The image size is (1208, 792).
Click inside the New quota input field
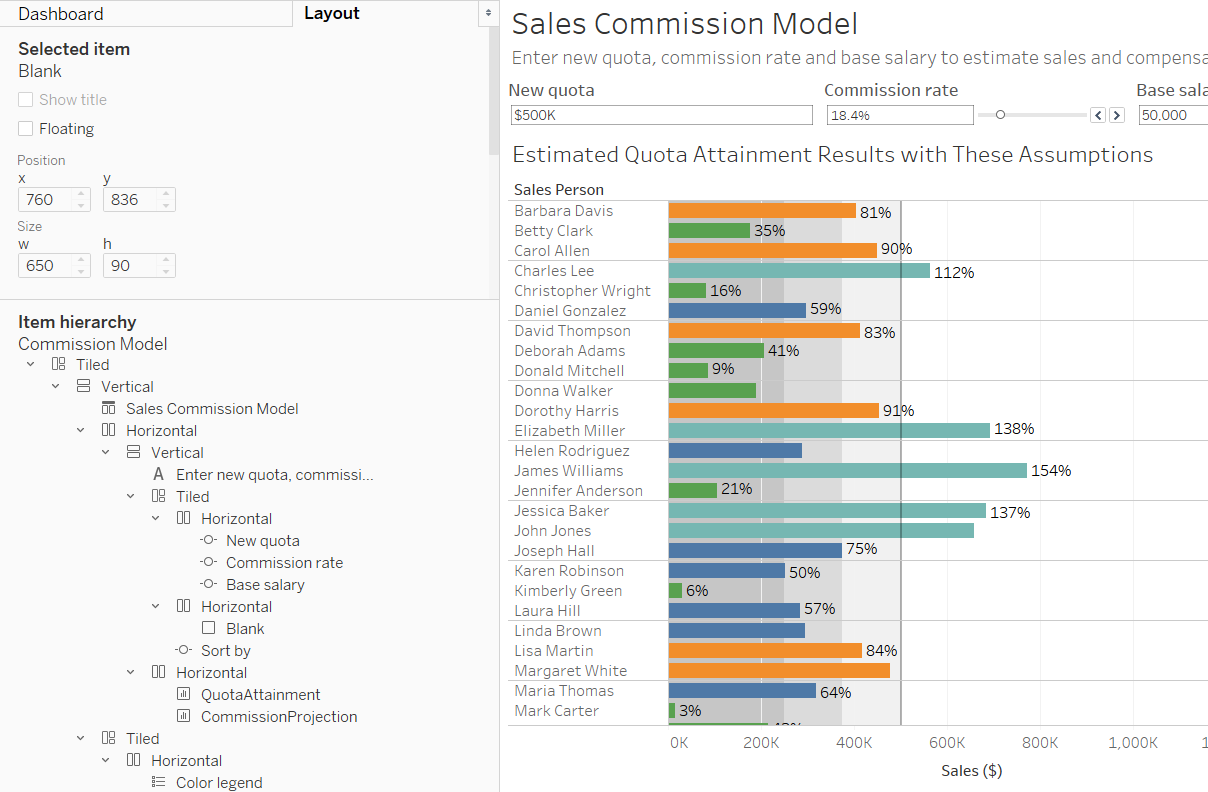[x=660, y=114]
